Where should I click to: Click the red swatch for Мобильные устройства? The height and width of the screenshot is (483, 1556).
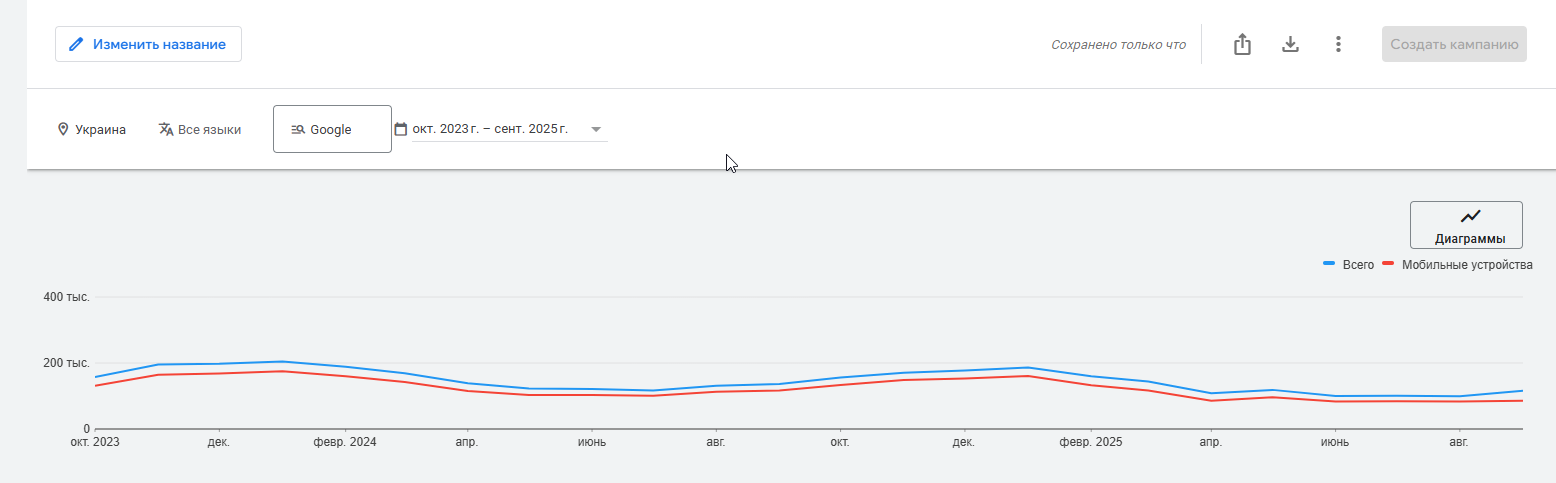(x=1388, y=264)
